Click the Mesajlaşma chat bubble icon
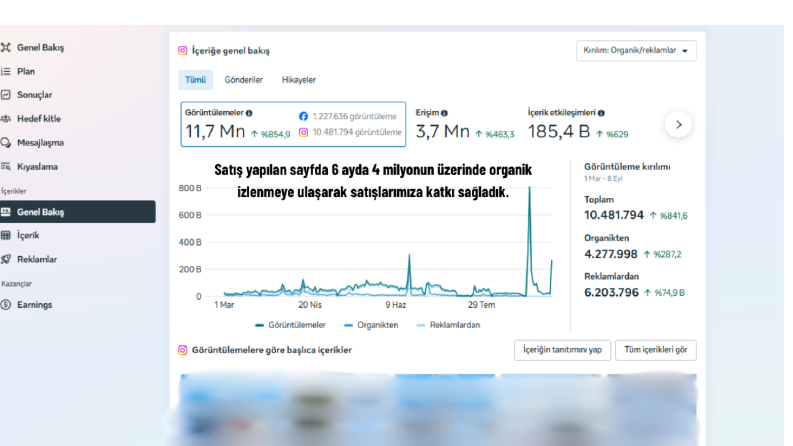The height and width of the screenshot is (446, 793). (x=6, y=143)
